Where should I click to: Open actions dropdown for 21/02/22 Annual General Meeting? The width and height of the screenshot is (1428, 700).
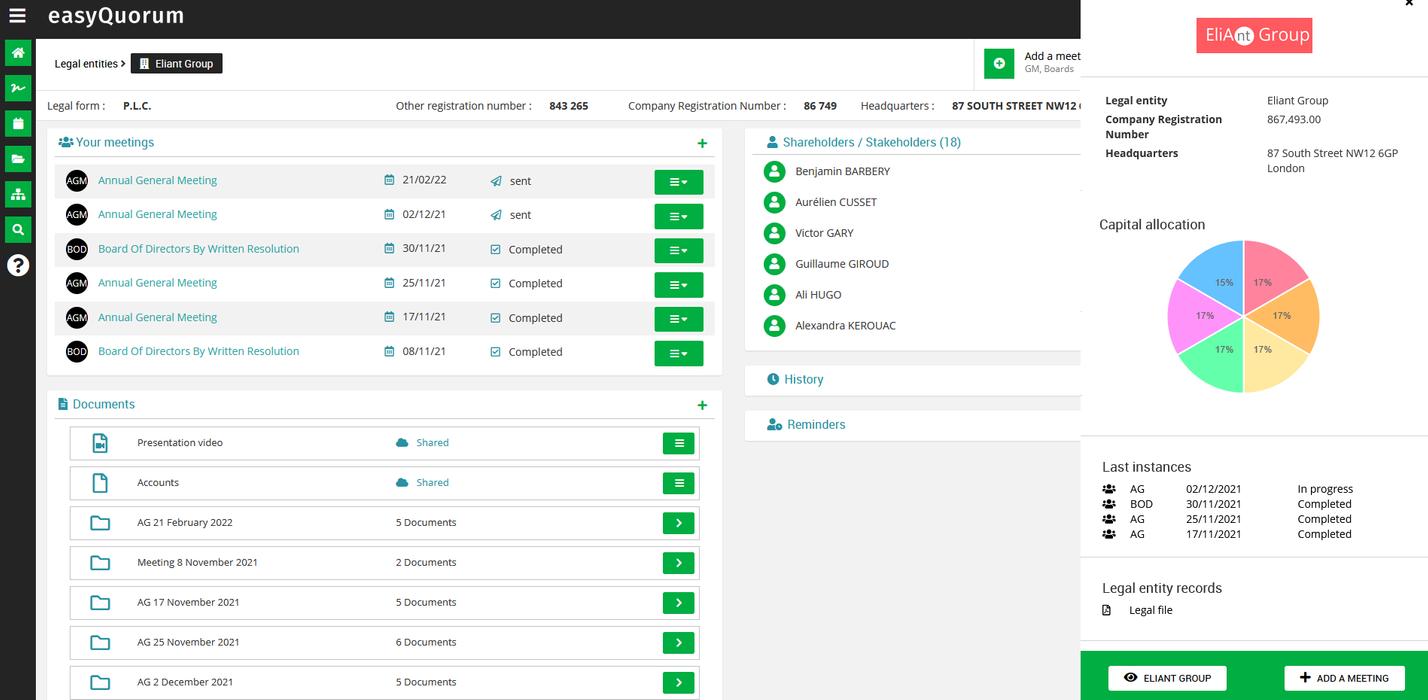point(678,182)
